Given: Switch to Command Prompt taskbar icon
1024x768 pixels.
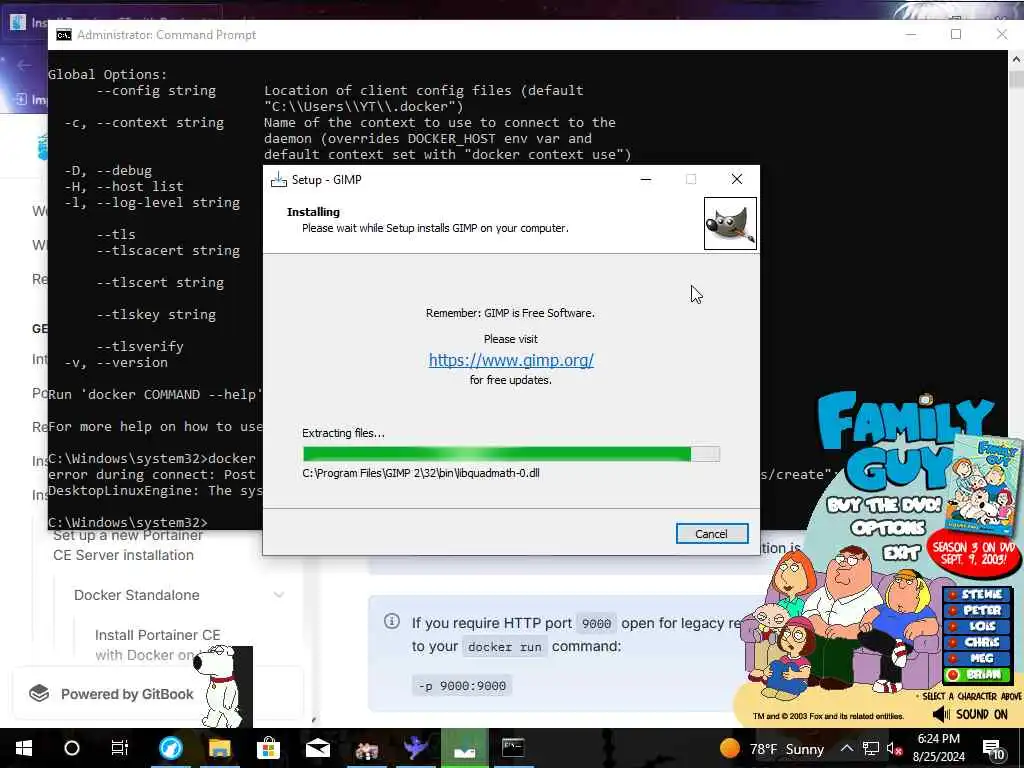Looking at the screenshot, I should (513, 748).
